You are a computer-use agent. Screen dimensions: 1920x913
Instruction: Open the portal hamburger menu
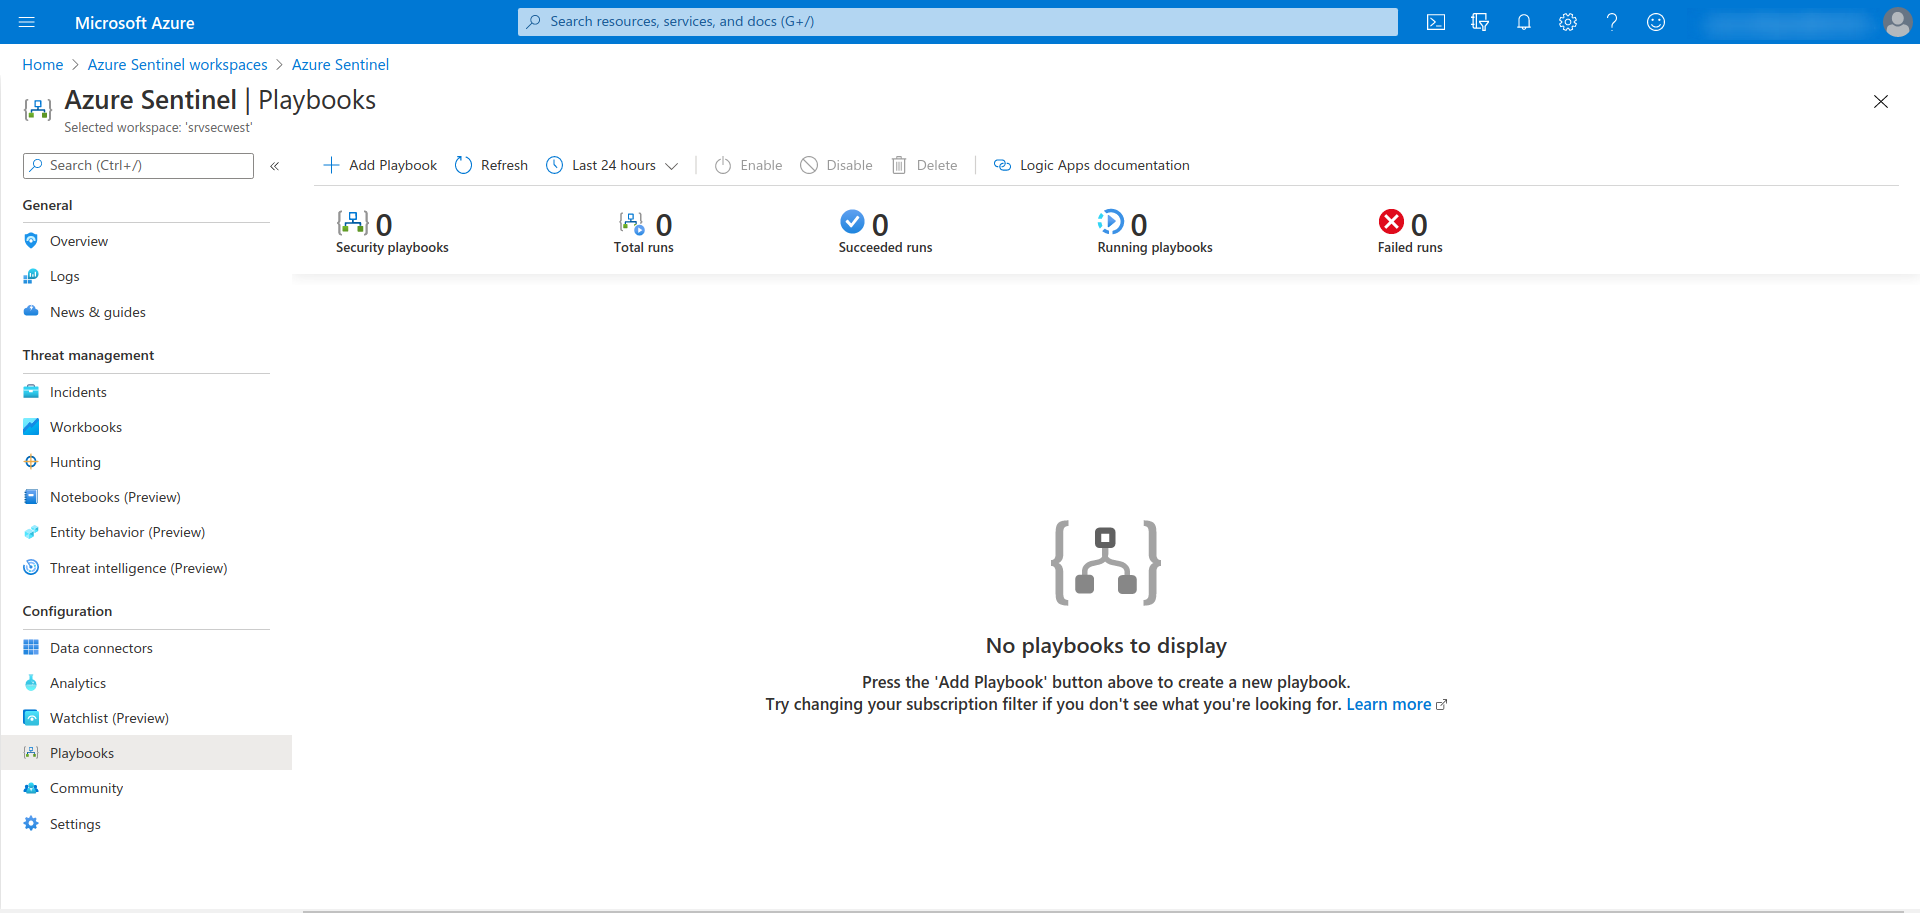27,22
